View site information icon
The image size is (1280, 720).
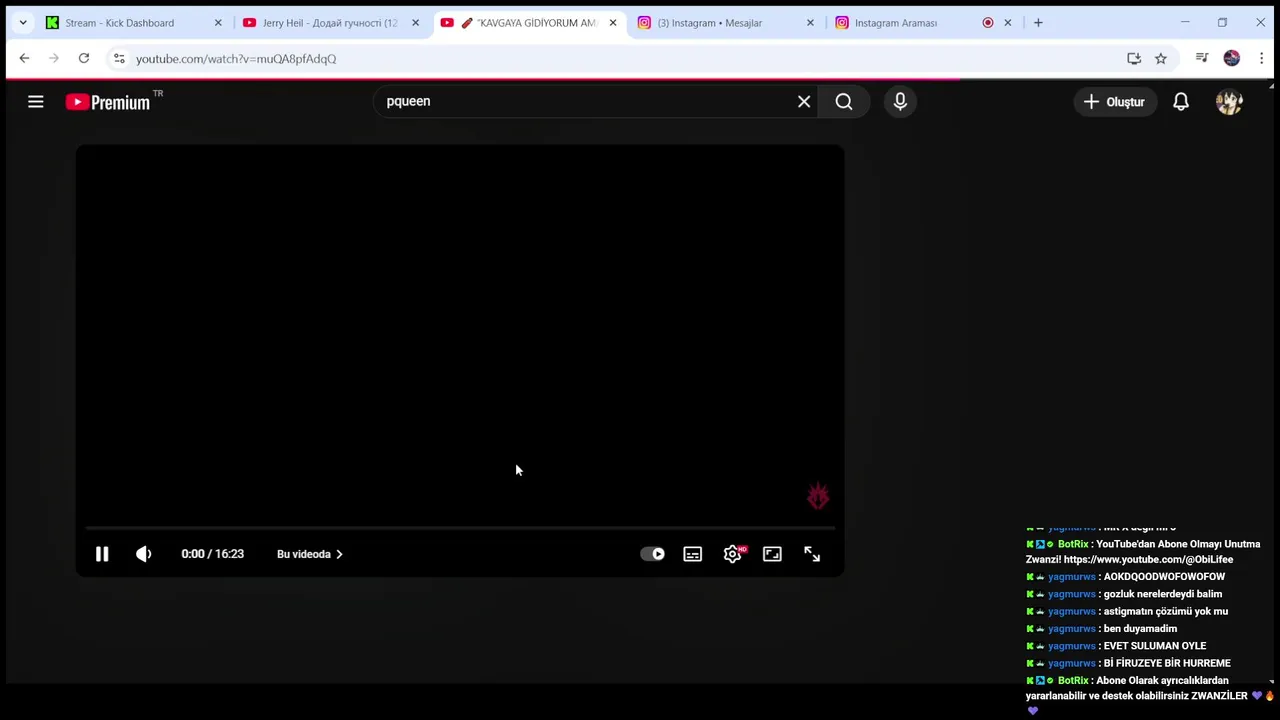[119, 59]
